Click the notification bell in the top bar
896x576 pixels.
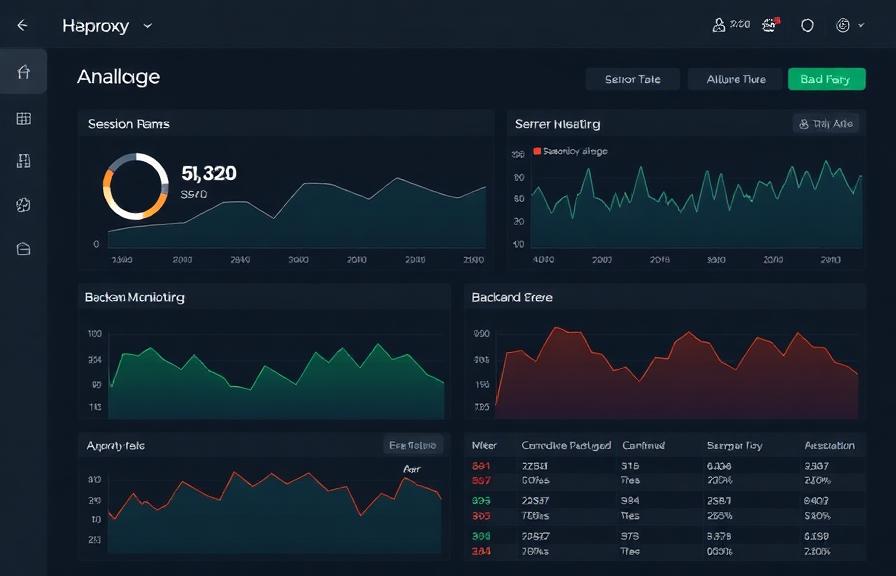coord(768,25)
